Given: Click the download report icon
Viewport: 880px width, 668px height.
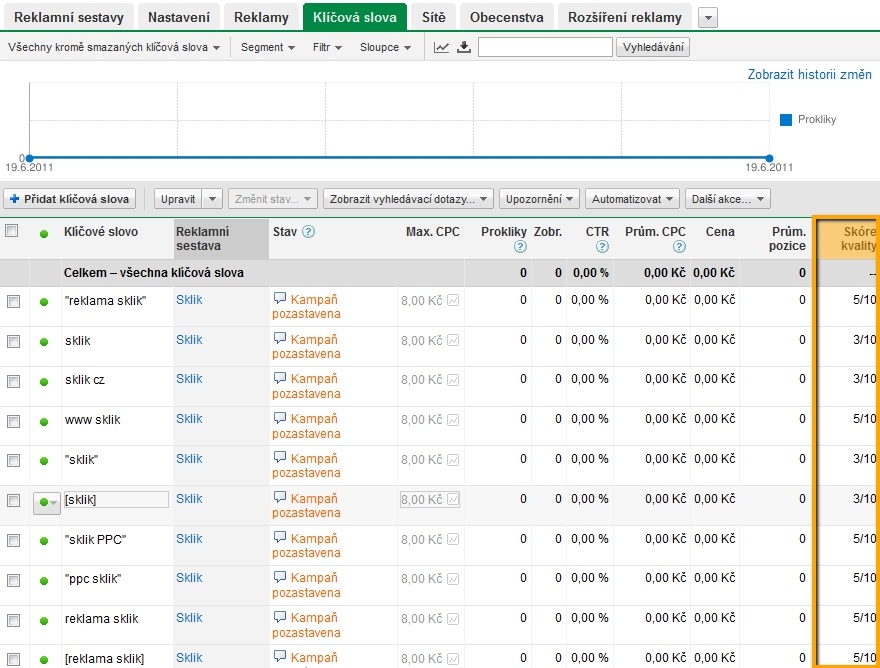Looking at the screenshot, I should tap(463, 47).
